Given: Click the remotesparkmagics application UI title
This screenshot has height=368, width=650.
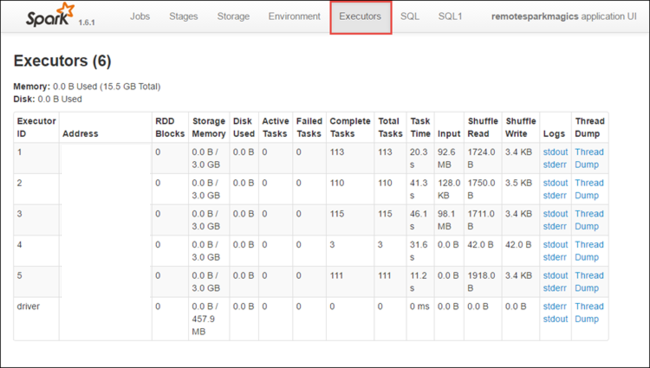Looking at the screenshot, I should coord(564,17).
